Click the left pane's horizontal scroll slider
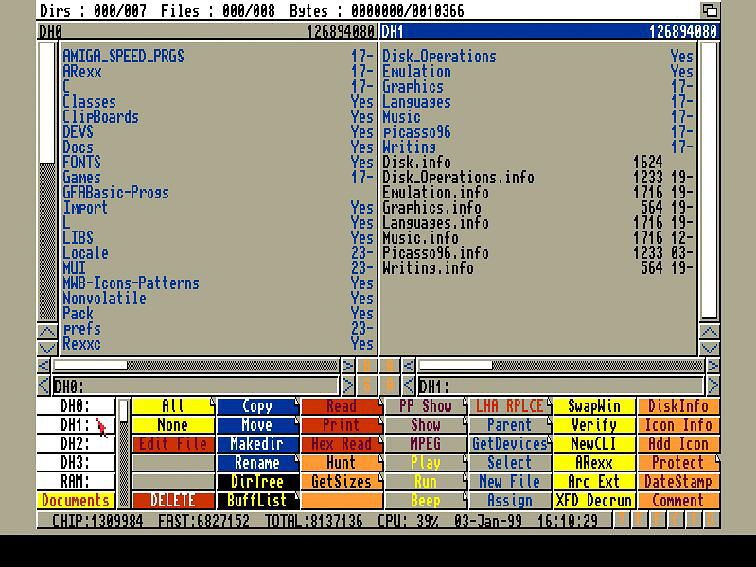Viewport: 756px width, 567px height. pos(90,365)
